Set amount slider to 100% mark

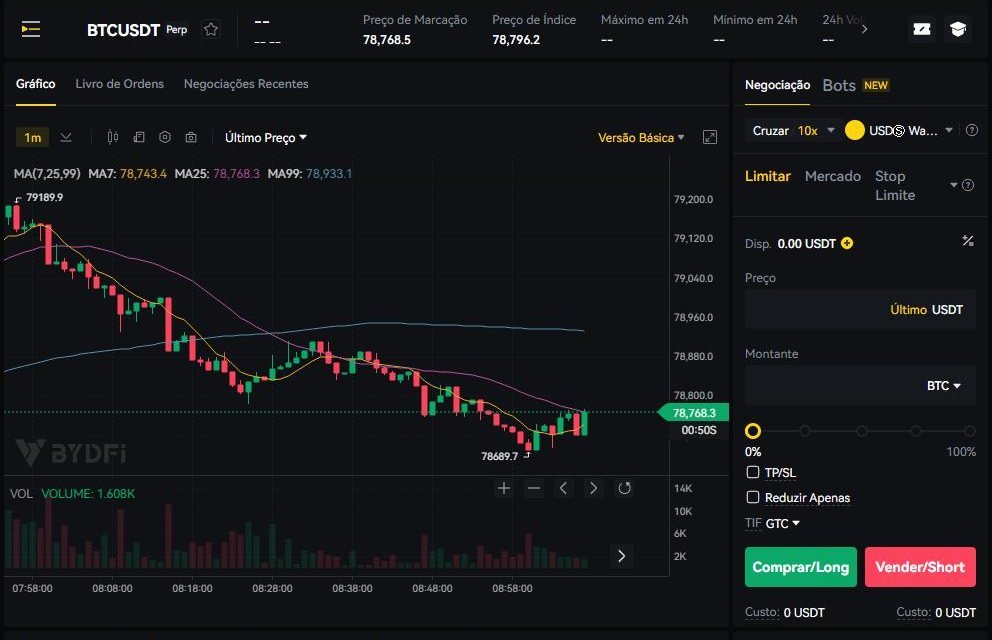click(x=969, y=431)
